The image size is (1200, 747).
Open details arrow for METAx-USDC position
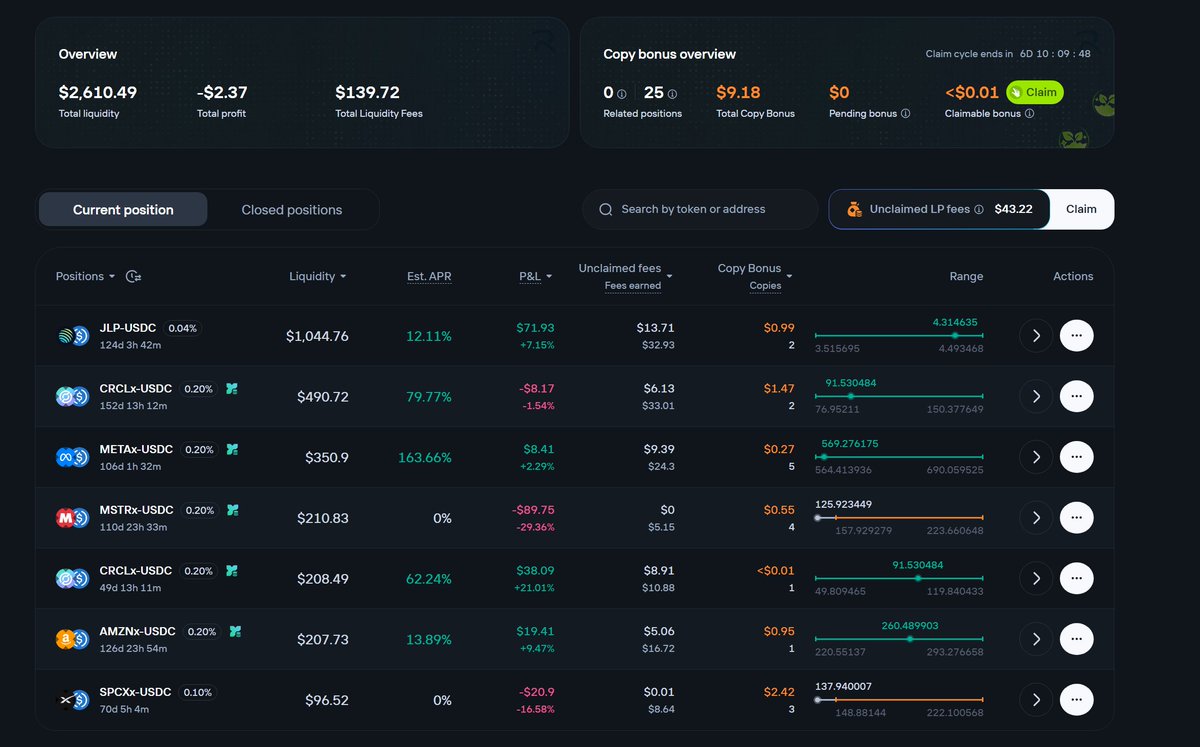pyautogui.click(x=1036, y=457)
